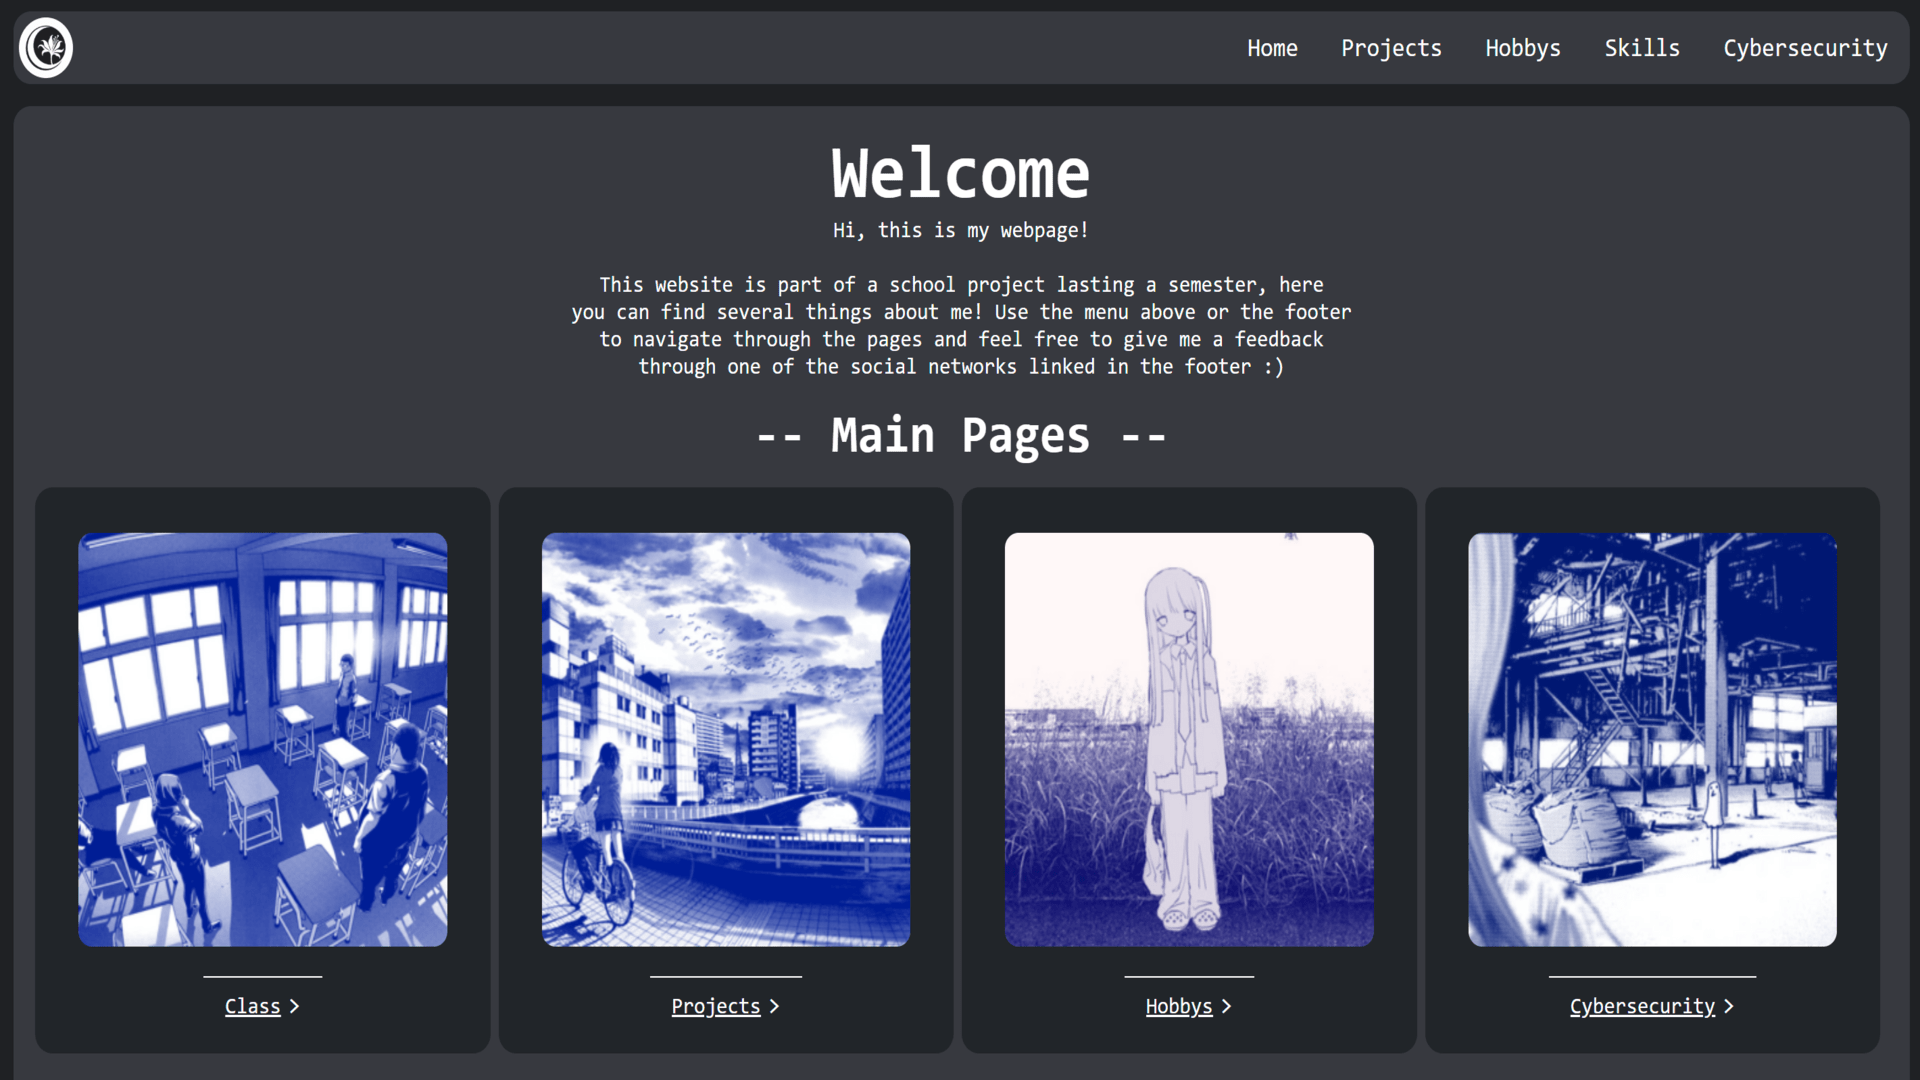Follow the Projects card link
The image size is (1920, 1080).
pyautogui.click(x=715, y=1006)
